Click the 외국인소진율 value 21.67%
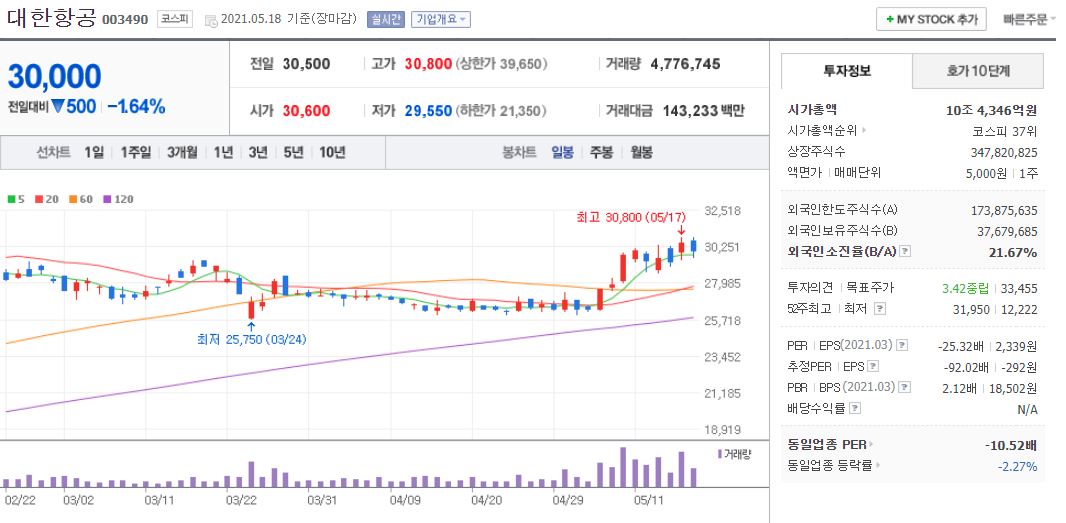The image size is (1066, 523). (1014, 252)
